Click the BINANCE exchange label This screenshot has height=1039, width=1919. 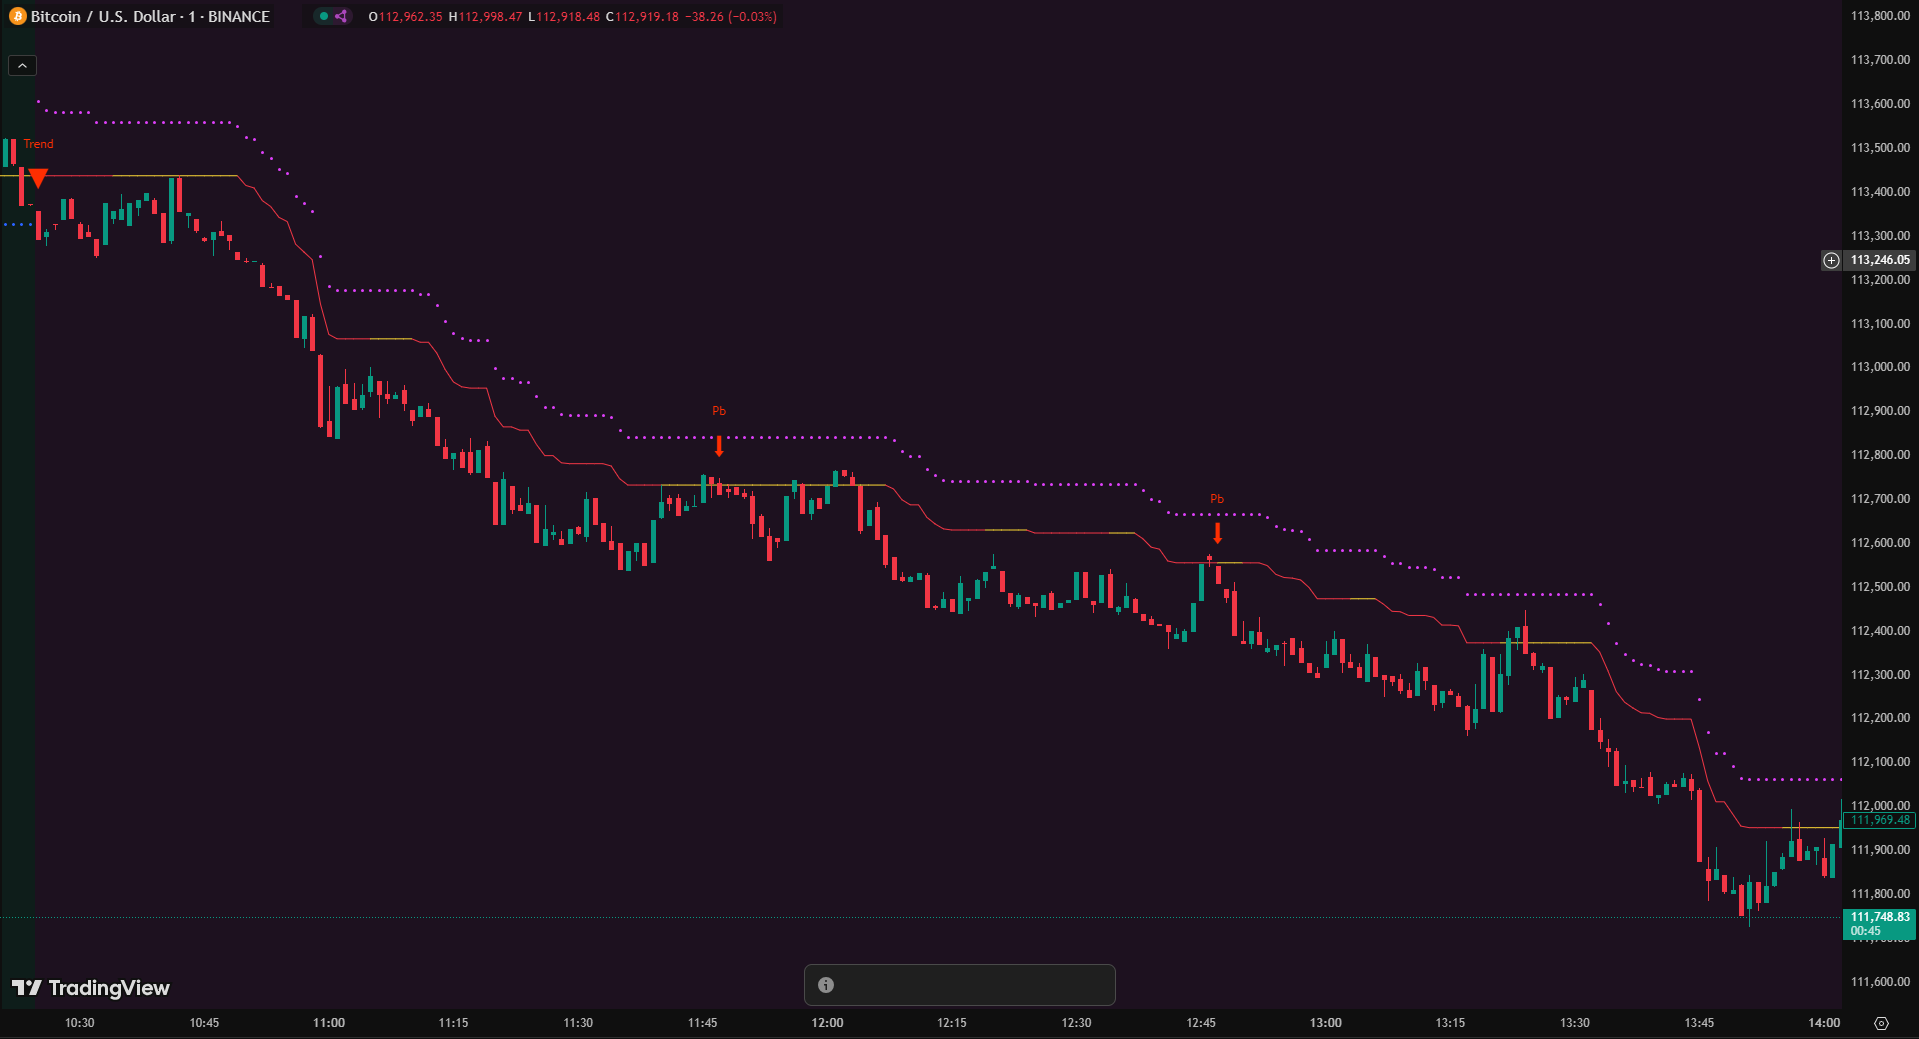pyautogui.click(x=239, y=16)
